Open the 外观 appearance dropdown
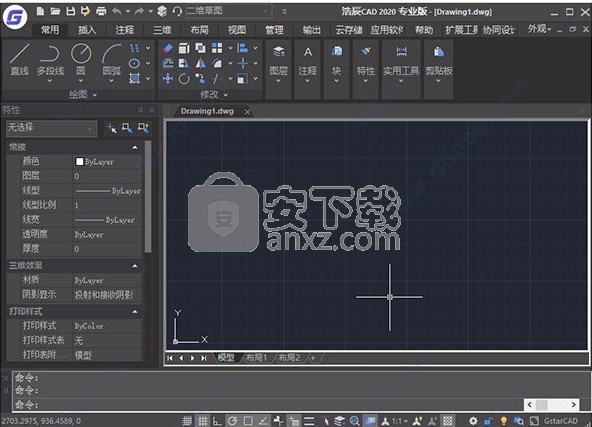Screen dimensions: 592x427 coord(539,29)
